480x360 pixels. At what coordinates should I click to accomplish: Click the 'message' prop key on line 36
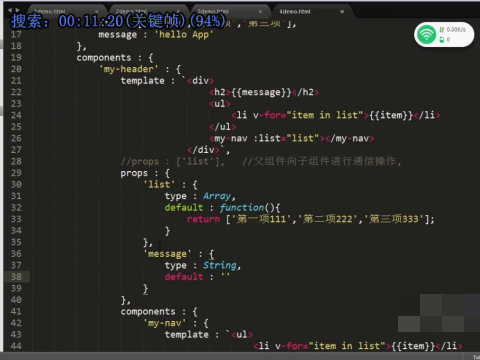(168, 254)
